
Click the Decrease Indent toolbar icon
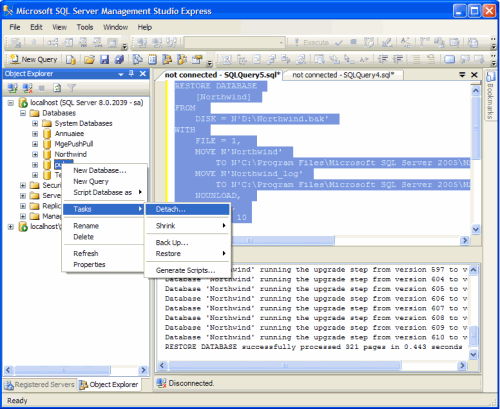click(383, 59)
